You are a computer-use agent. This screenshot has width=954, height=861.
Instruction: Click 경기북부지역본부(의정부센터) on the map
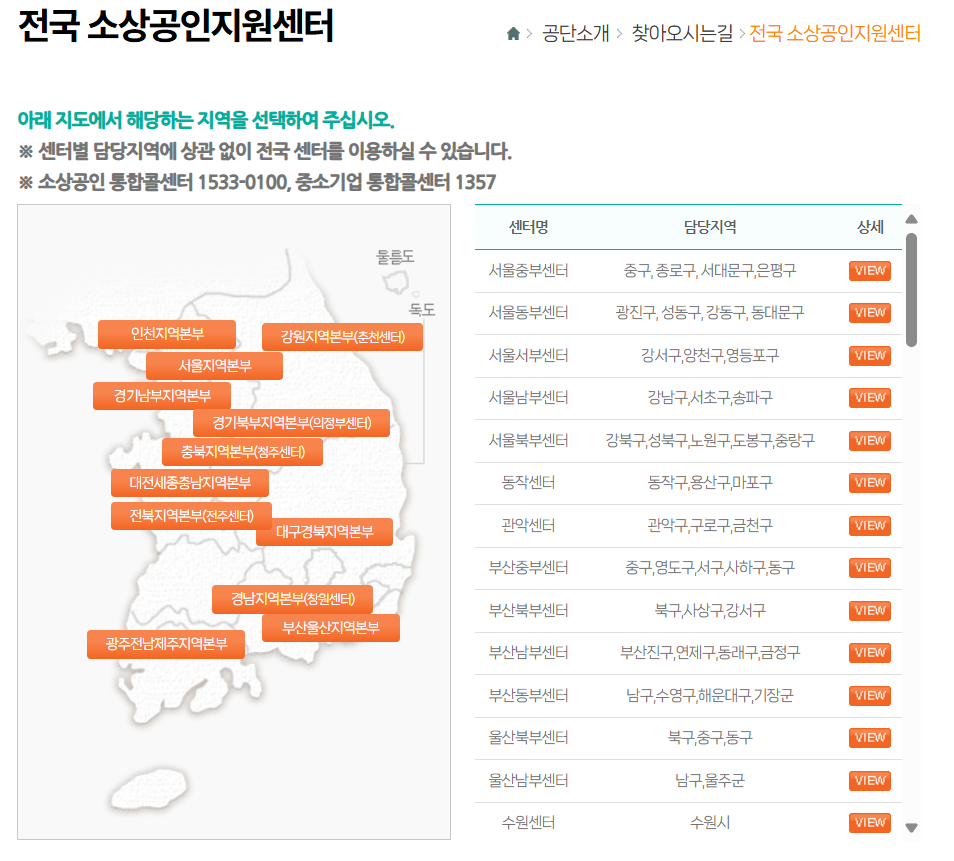coord(293,422)
